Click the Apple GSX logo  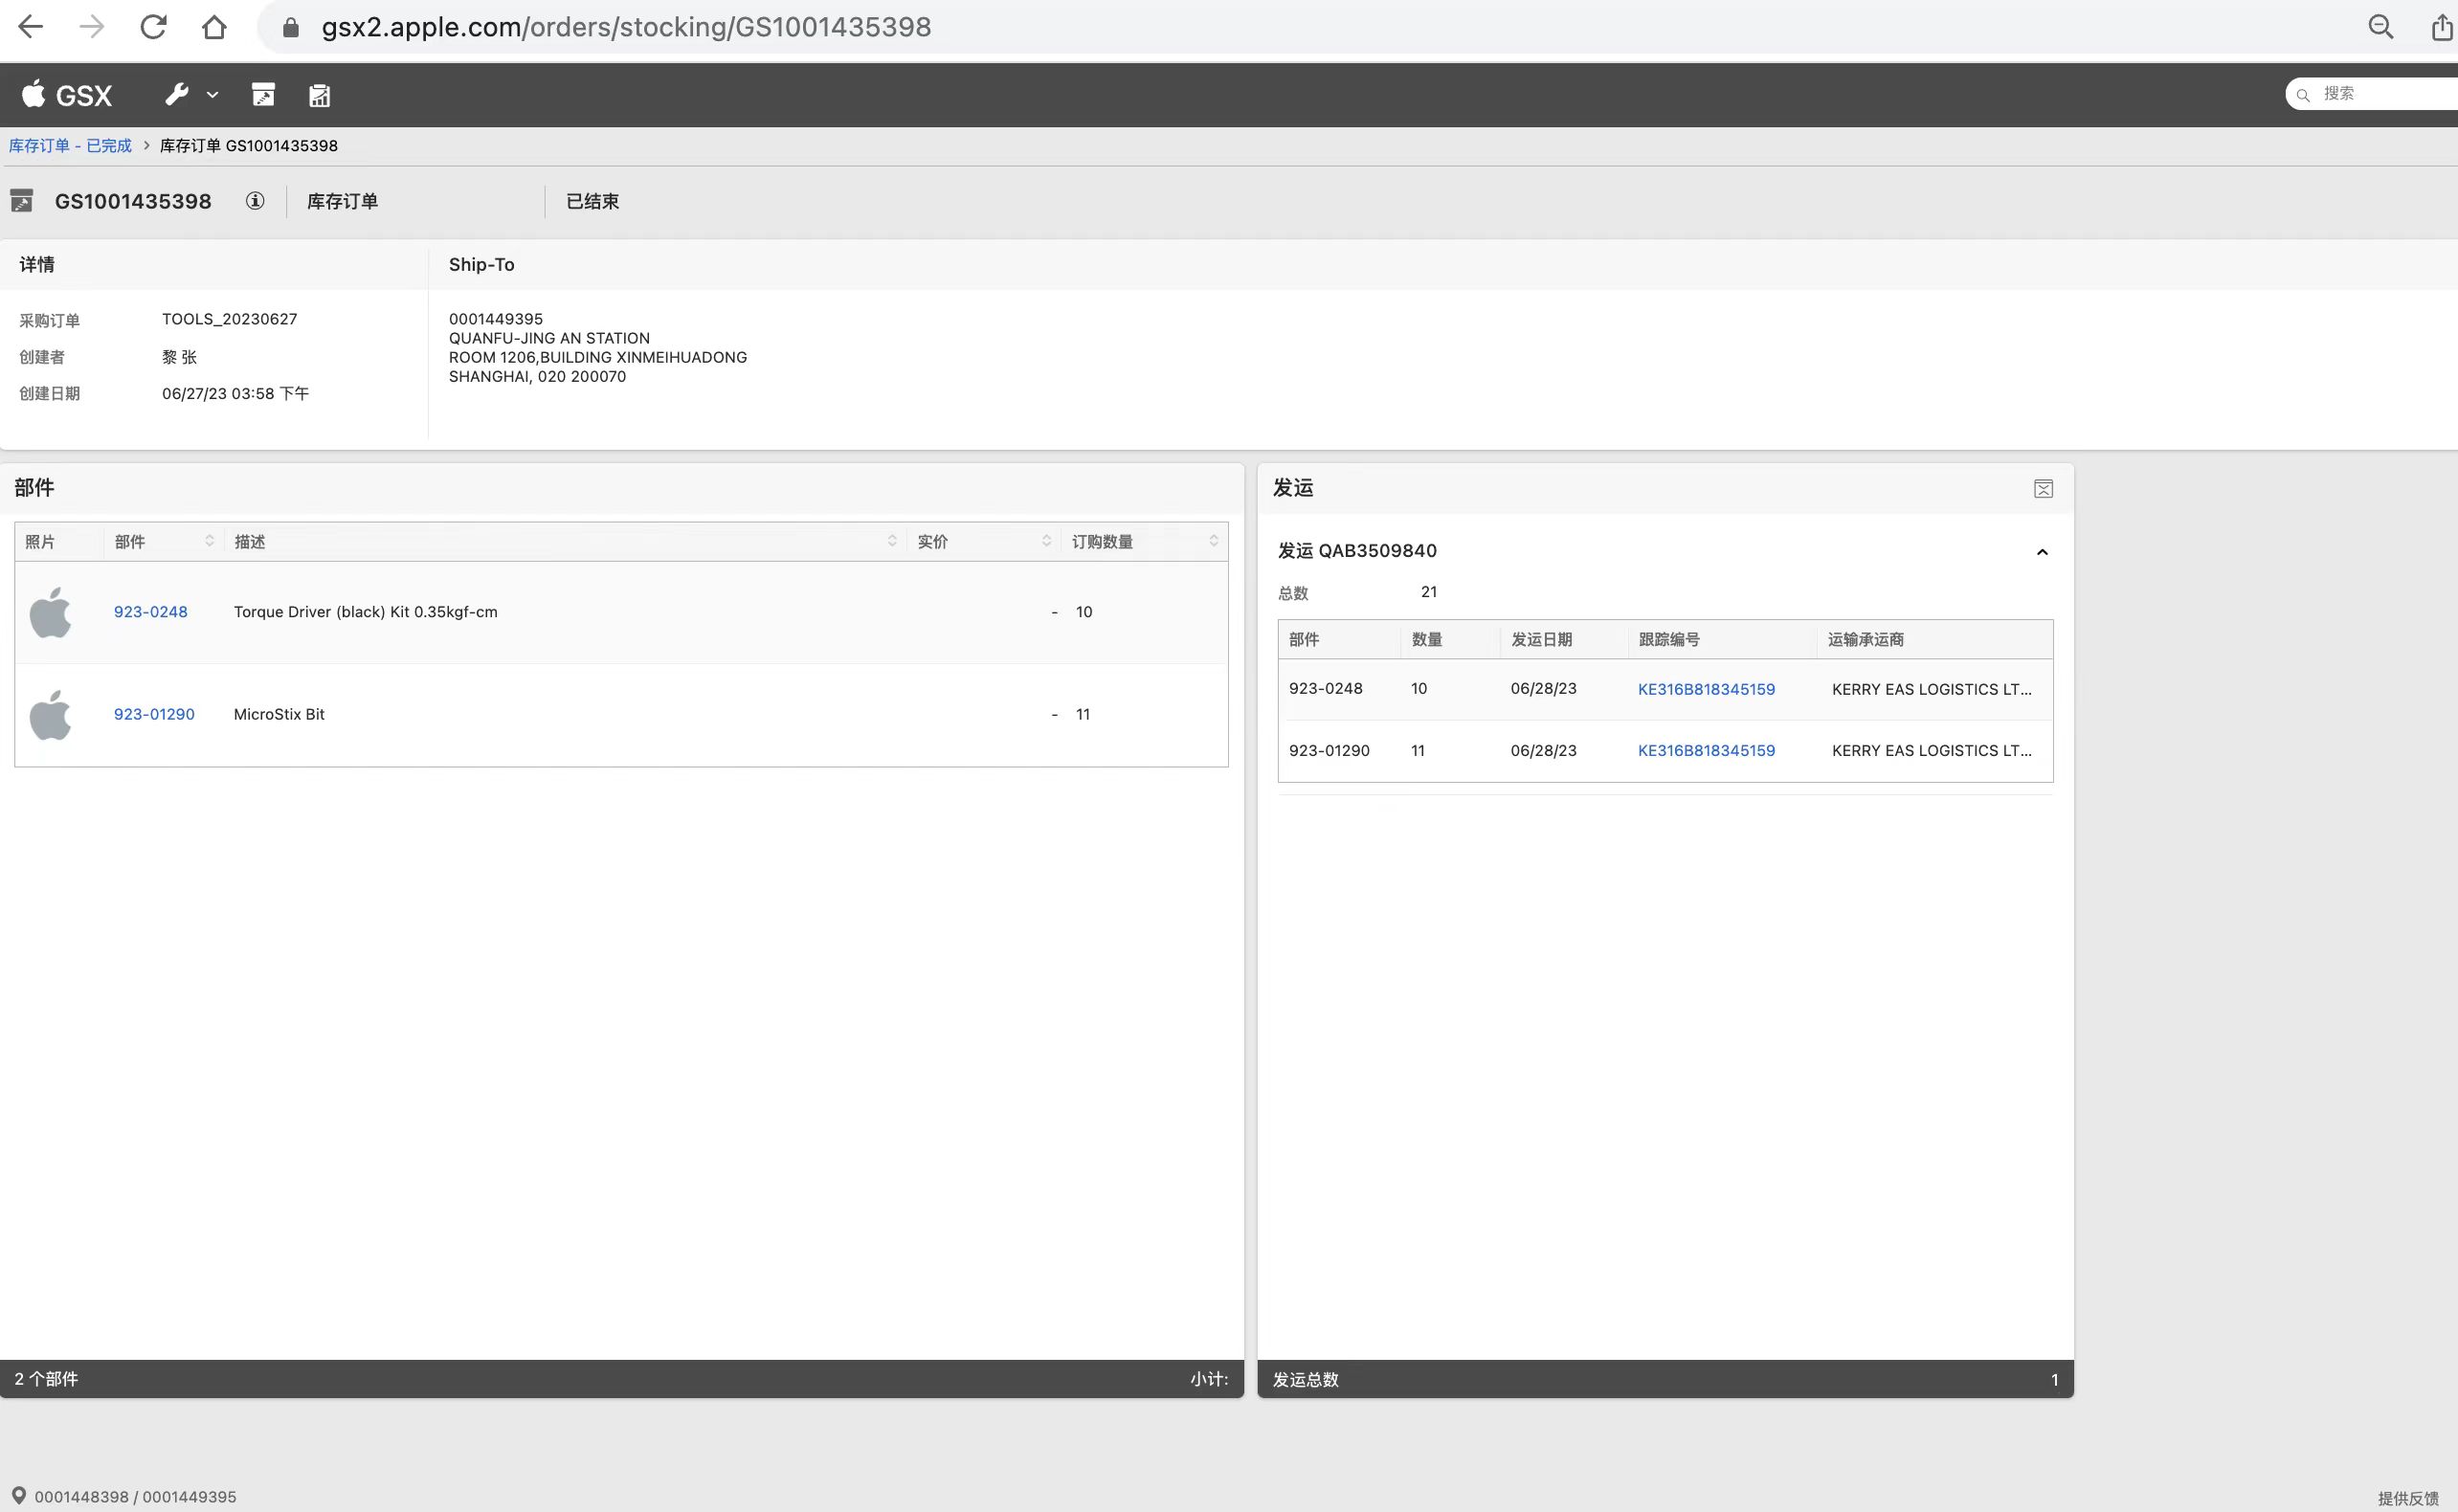[66, 95]
